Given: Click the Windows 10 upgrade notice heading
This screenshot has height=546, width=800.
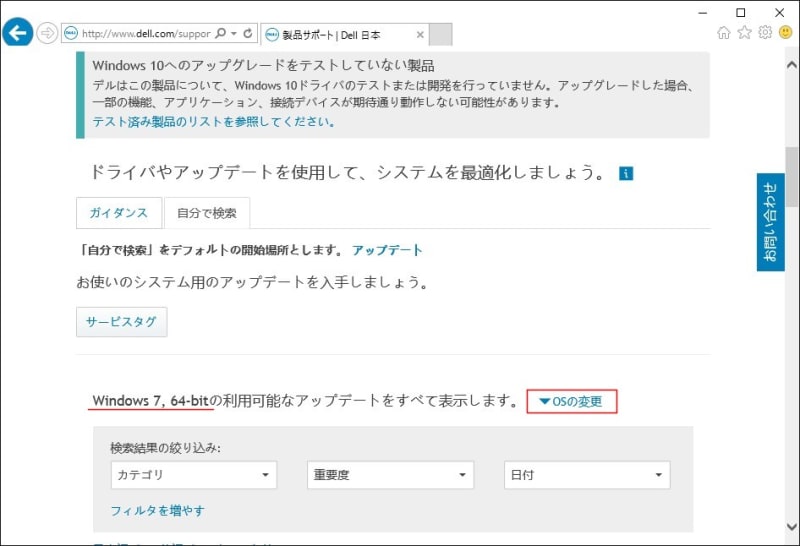Looking at the screenshot, I should pyautogui.click(x=263, y=65).
